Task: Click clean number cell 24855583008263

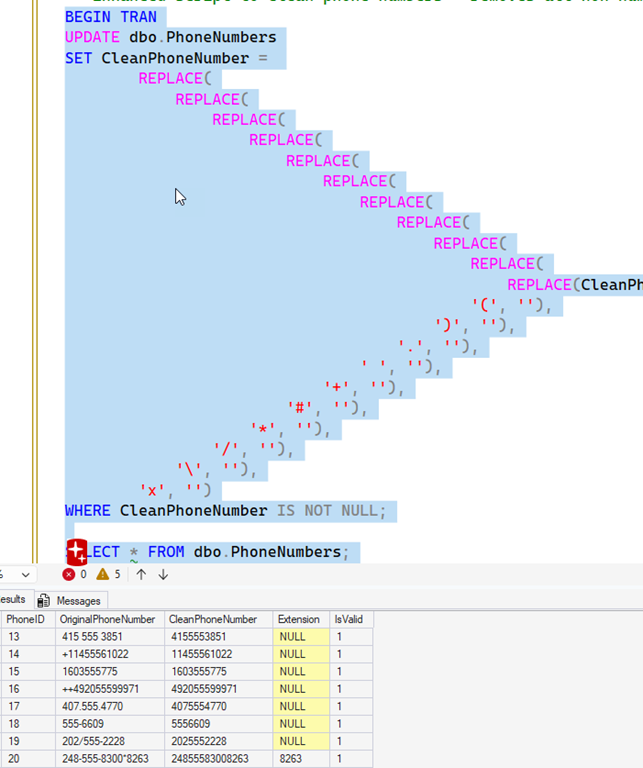Action: tap(207, 759)
